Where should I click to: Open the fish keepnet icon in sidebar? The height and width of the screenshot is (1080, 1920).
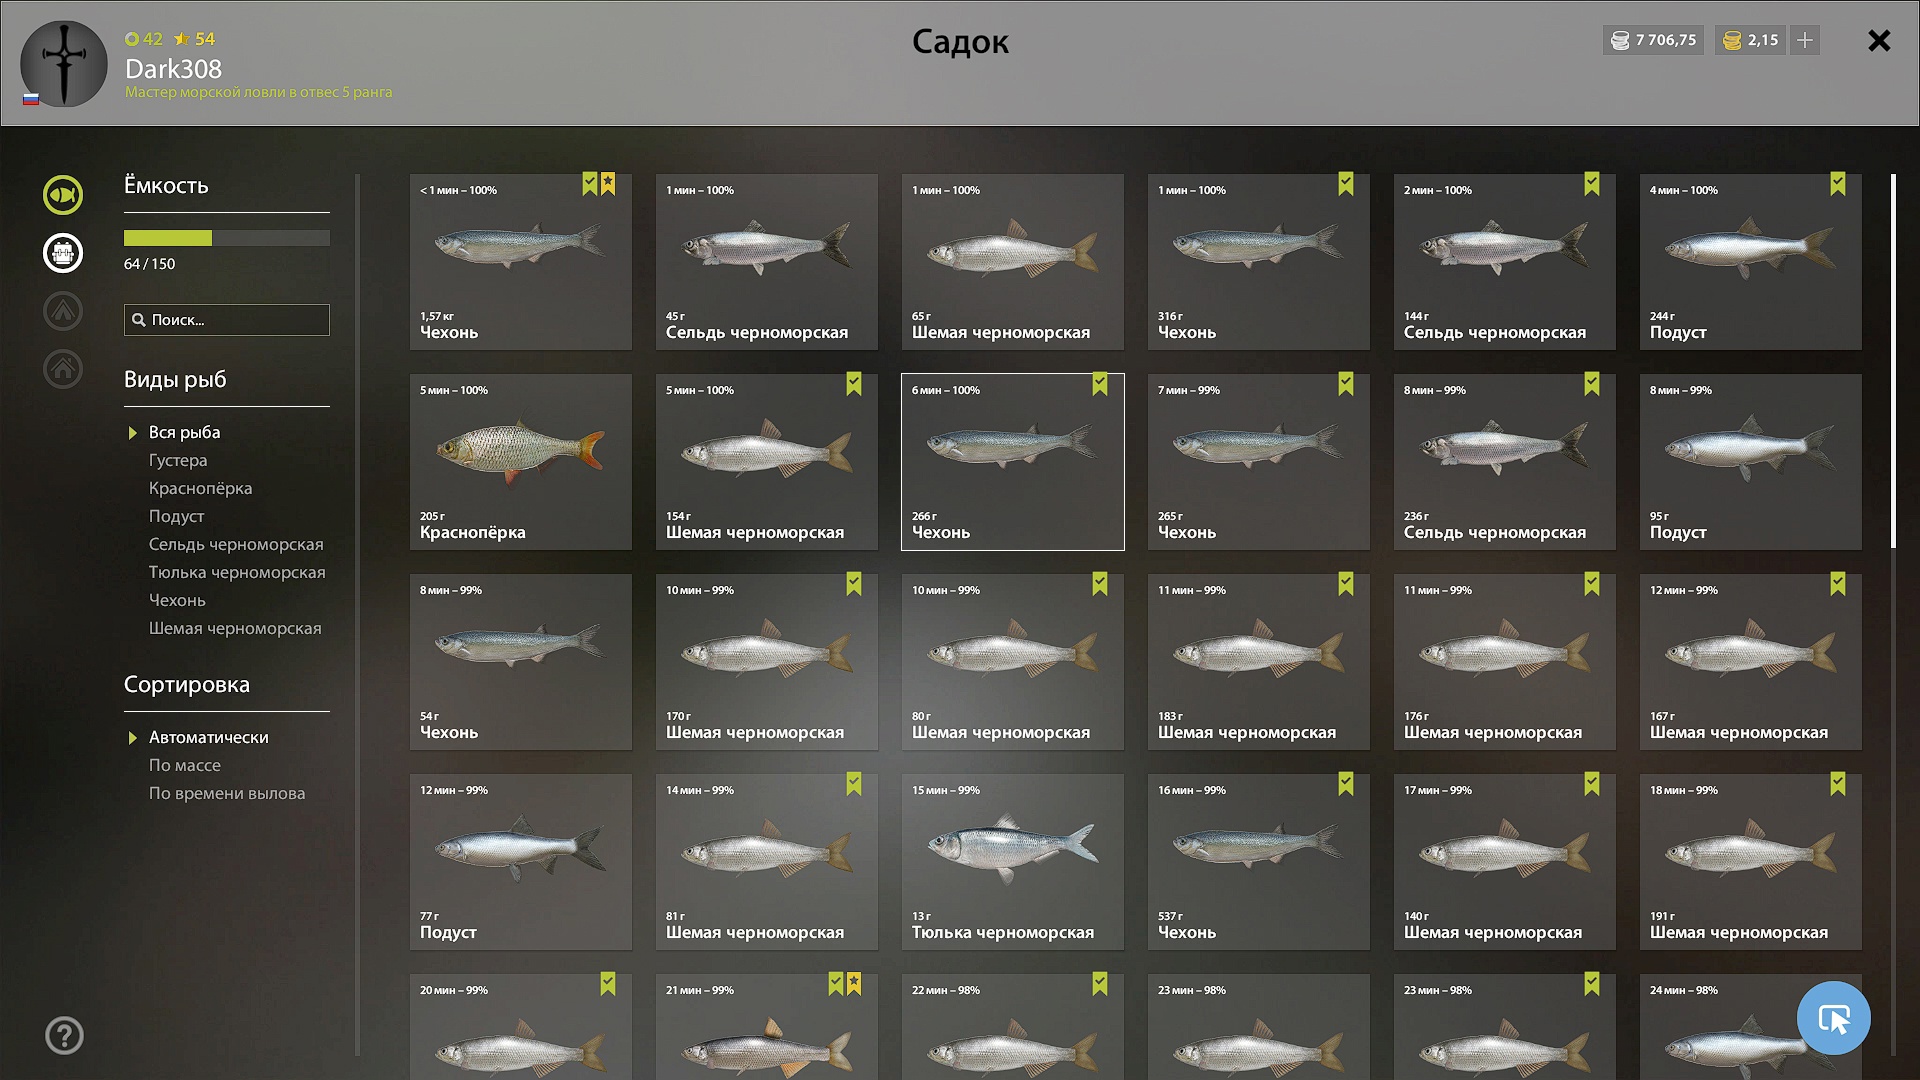pos(63,195)
